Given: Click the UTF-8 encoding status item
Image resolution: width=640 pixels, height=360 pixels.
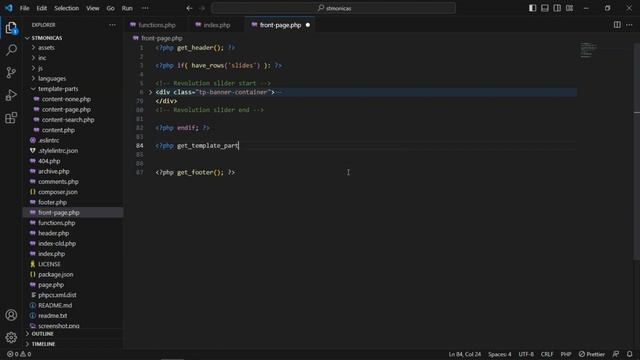Looking at the screenshot, I should [526, 354].
